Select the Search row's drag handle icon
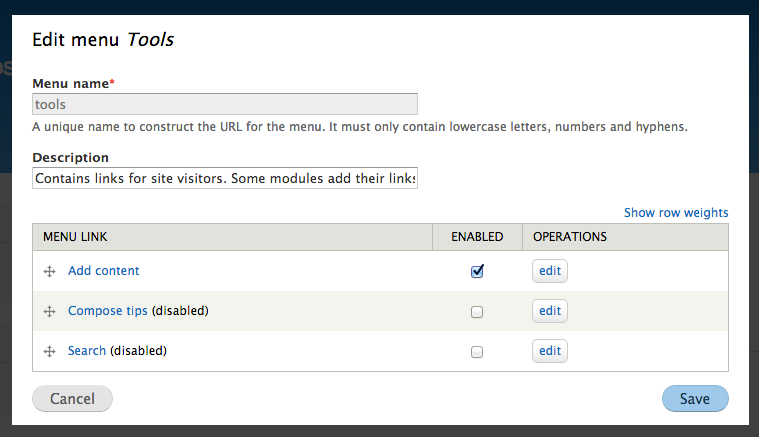Image resolution: width=759 pixels, height=437 pixels. [x=49, y=351]
